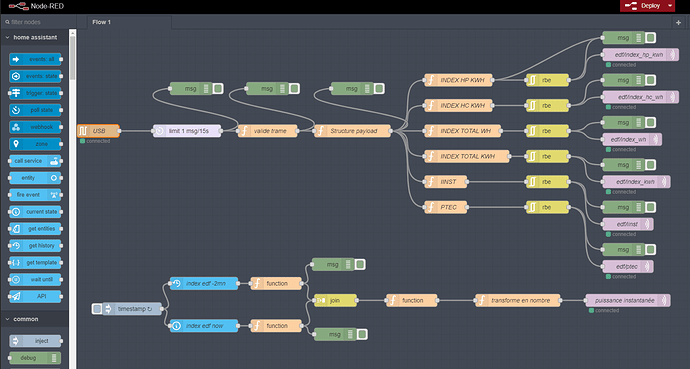Select the limit 1 msg/15s delay node
Screen dimensions: 690x369
point(187,131)
